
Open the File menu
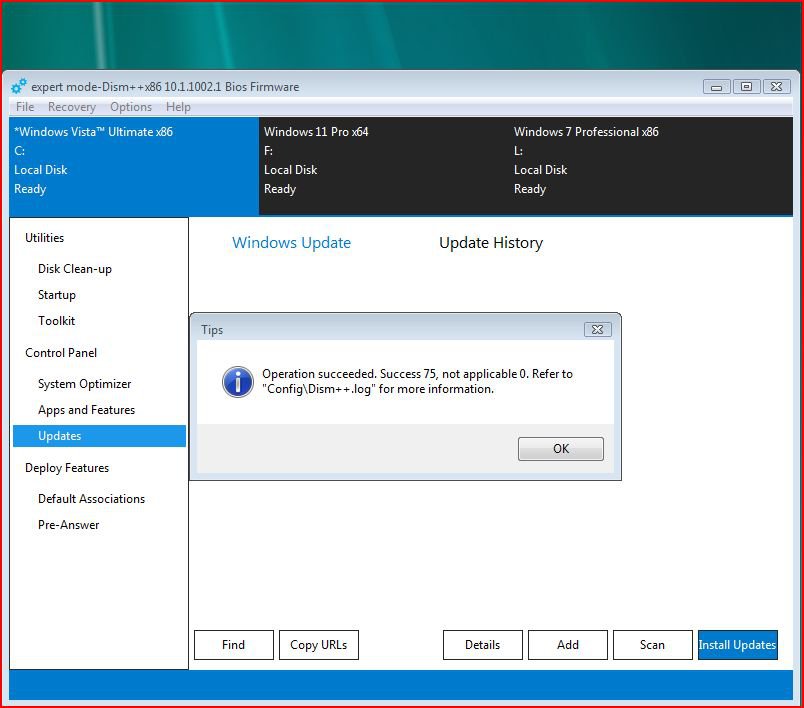(x=25, y=107)
